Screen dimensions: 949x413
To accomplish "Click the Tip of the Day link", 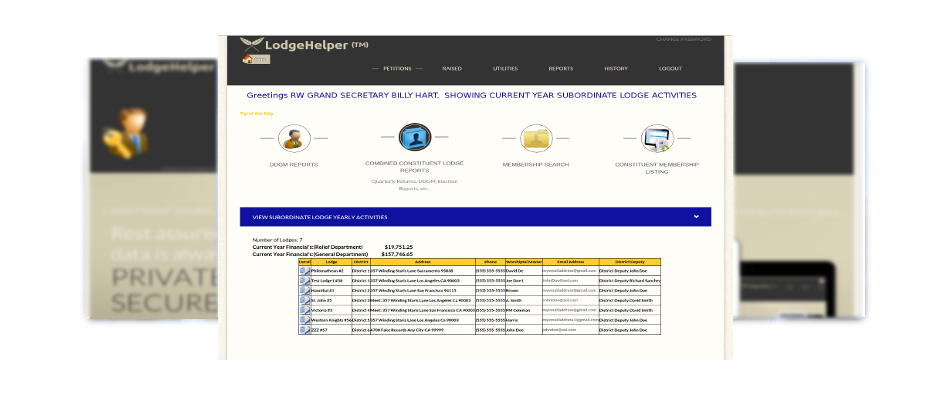I will coord(256,113).
